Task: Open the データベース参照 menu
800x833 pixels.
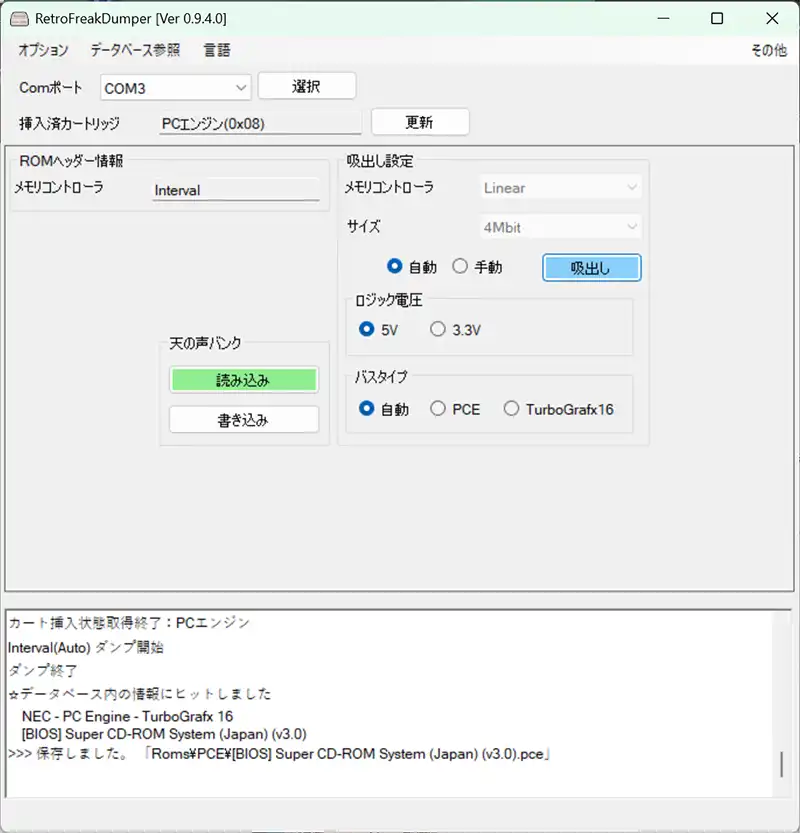Action: pos(135,50)
